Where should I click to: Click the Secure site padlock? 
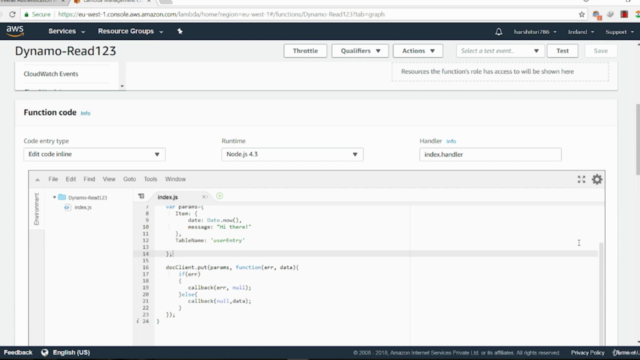tap(27, 14)
